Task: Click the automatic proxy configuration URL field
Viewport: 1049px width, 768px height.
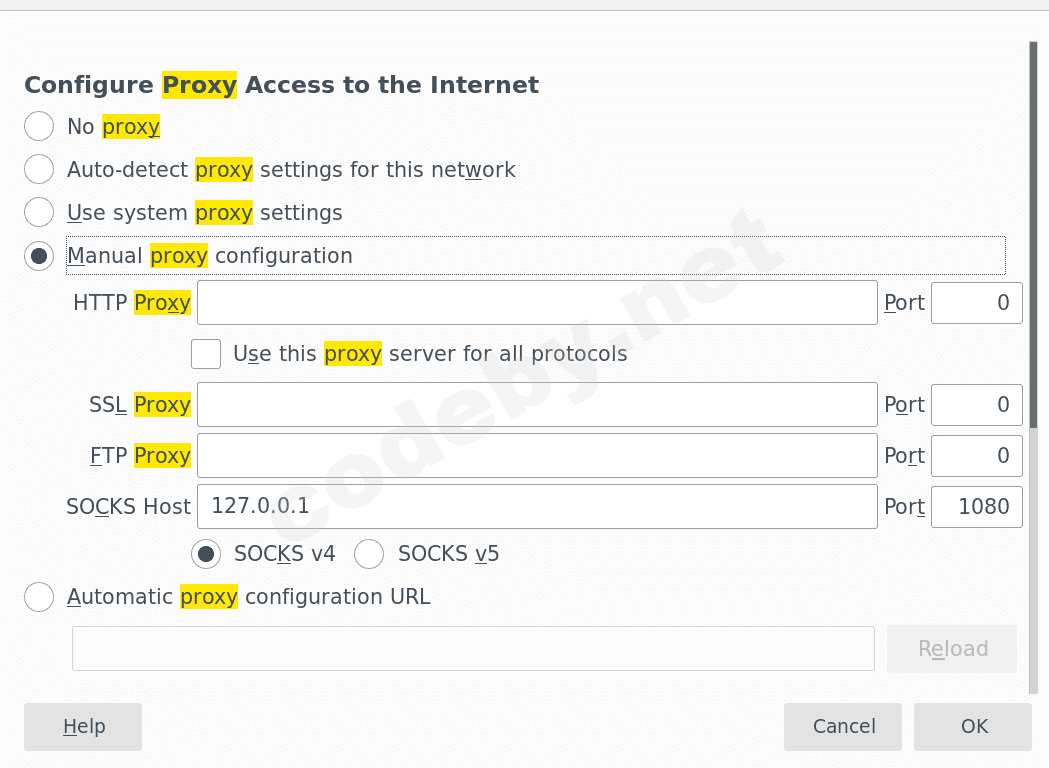Action: click(473, 649)
